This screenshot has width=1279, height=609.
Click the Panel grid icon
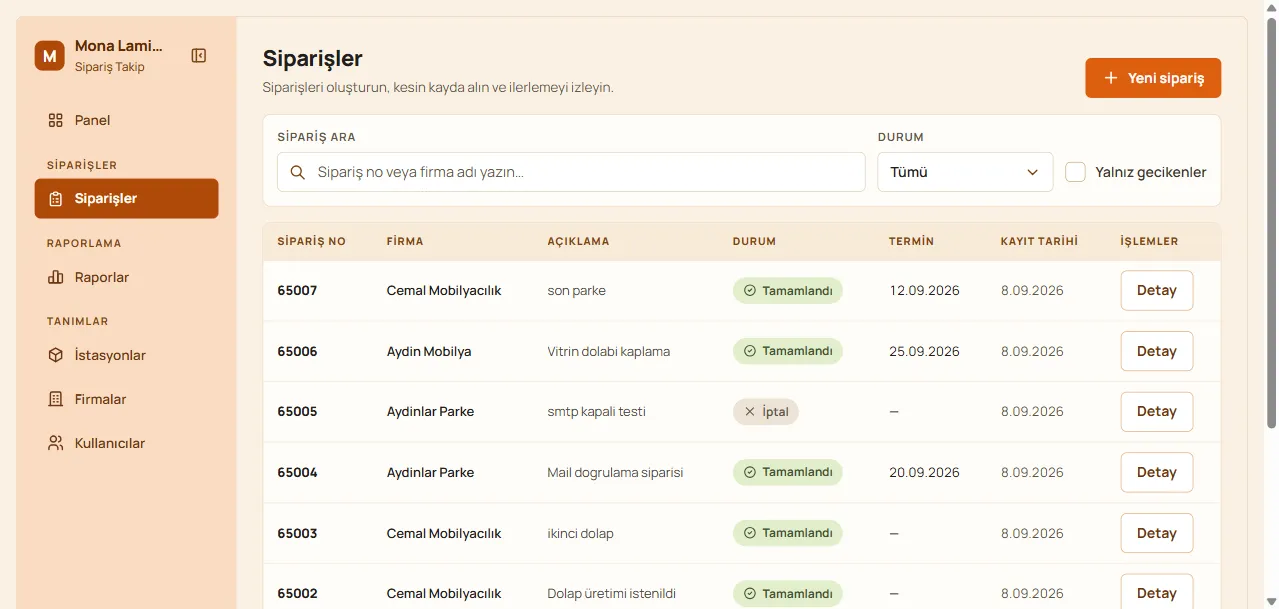[x=56, y=120]
